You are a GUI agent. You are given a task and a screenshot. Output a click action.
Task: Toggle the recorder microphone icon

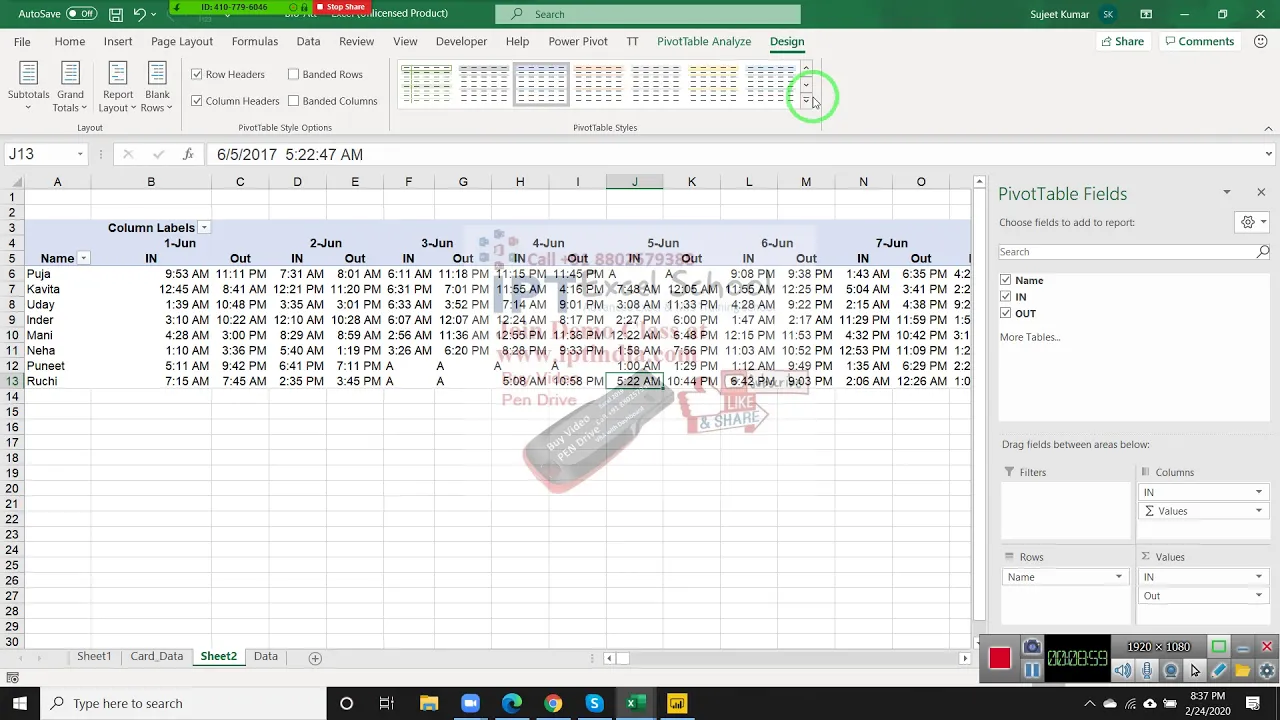1147,671
